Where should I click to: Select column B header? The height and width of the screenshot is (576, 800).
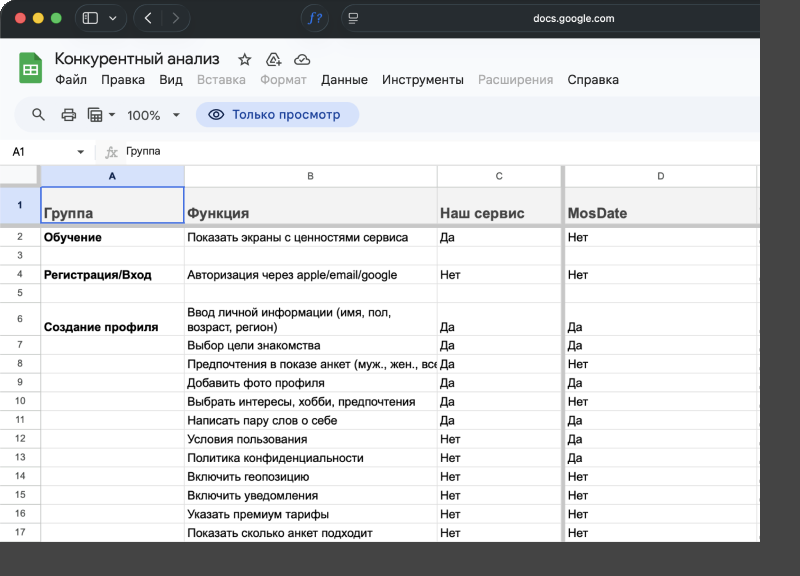tap(310, 176)
